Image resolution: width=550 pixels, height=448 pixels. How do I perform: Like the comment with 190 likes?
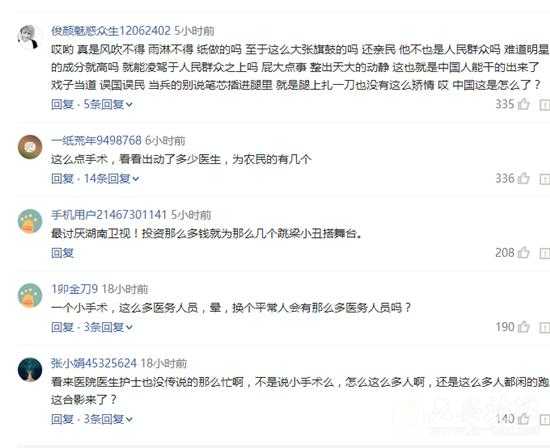coord(523,327)
